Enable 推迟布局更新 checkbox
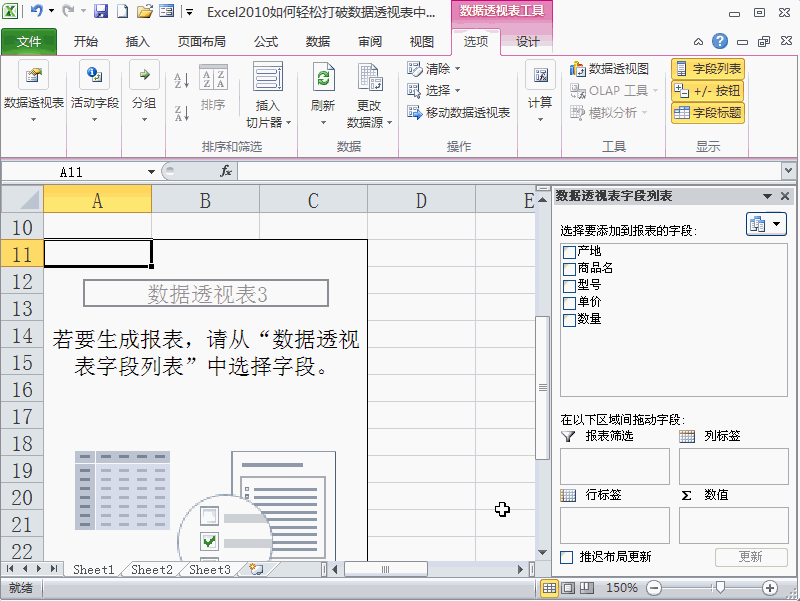Image resolution: width=800 pixels, height=601 pixels. tap(566, 557)
